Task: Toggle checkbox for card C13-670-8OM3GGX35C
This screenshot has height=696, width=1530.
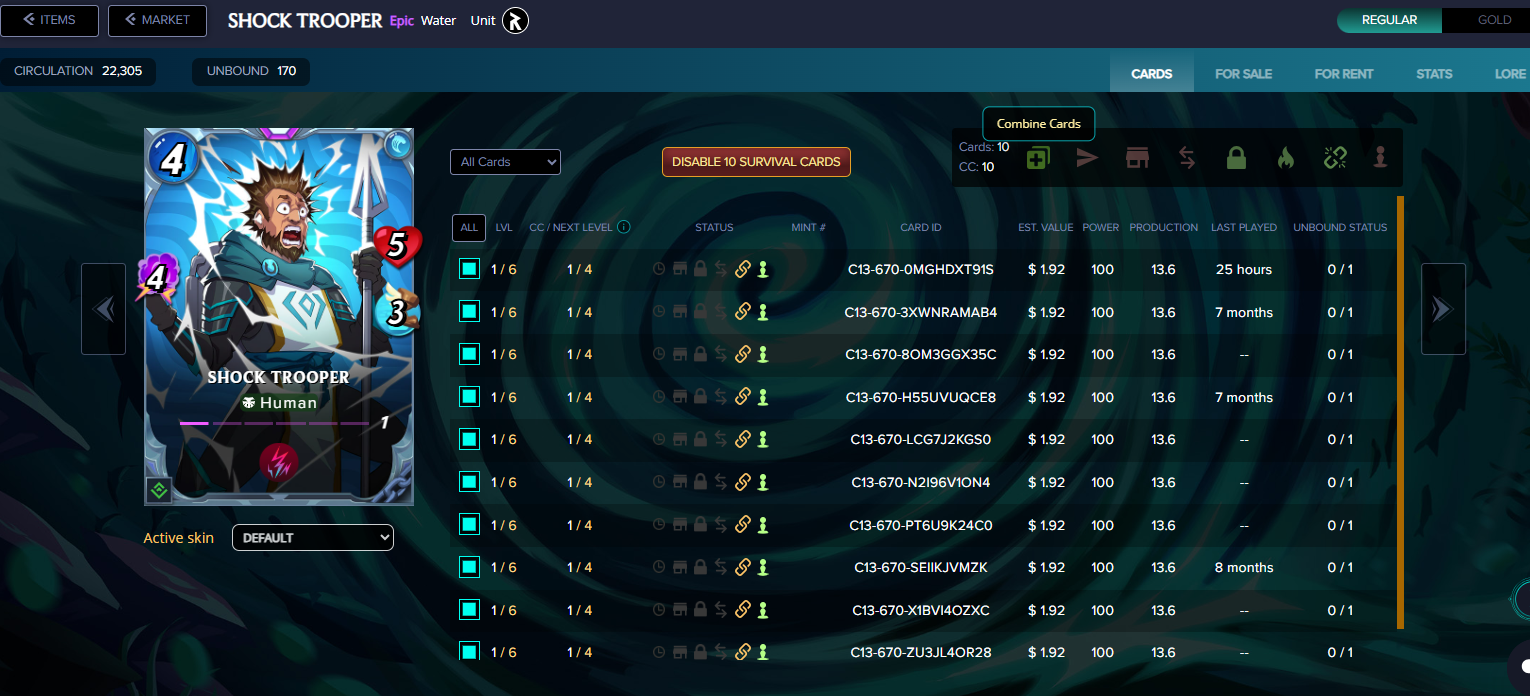Action: point(470,354)
